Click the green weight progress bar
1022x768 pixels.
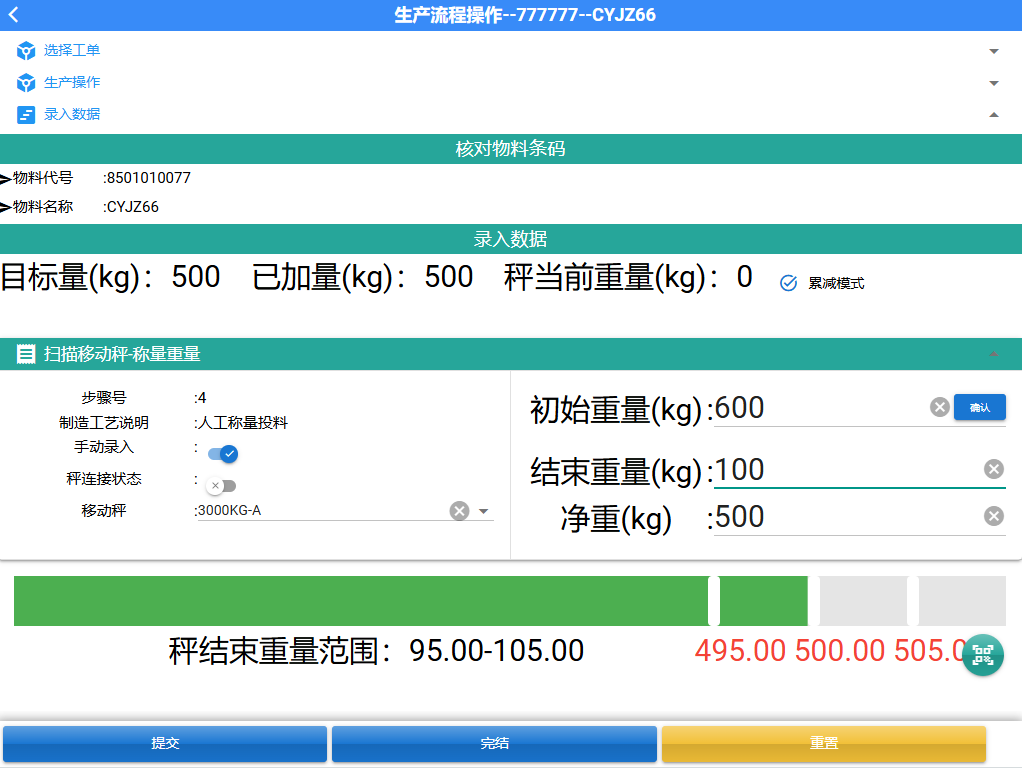[x=510, y=600]
